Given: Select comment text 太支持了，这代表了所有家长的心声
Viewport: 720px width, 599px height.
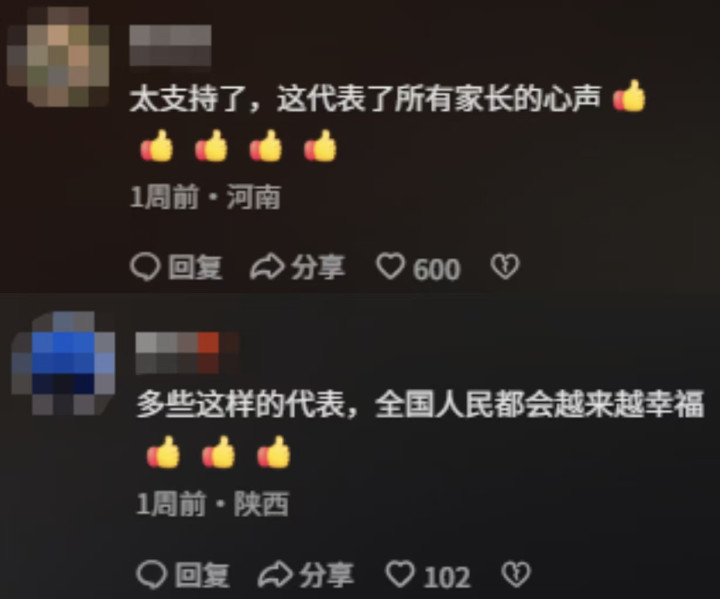Looking at the screenshot, I should (365, 99).
